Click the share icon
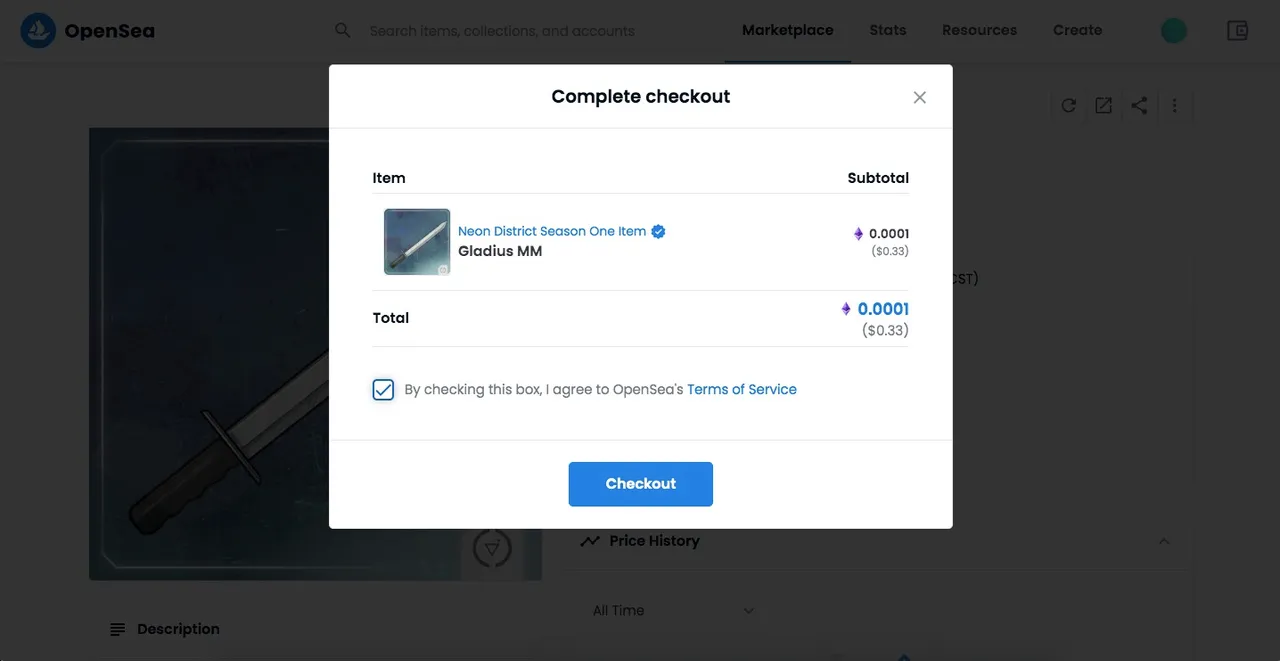Screen dimensions: 1280x661 pos(1139,105)
